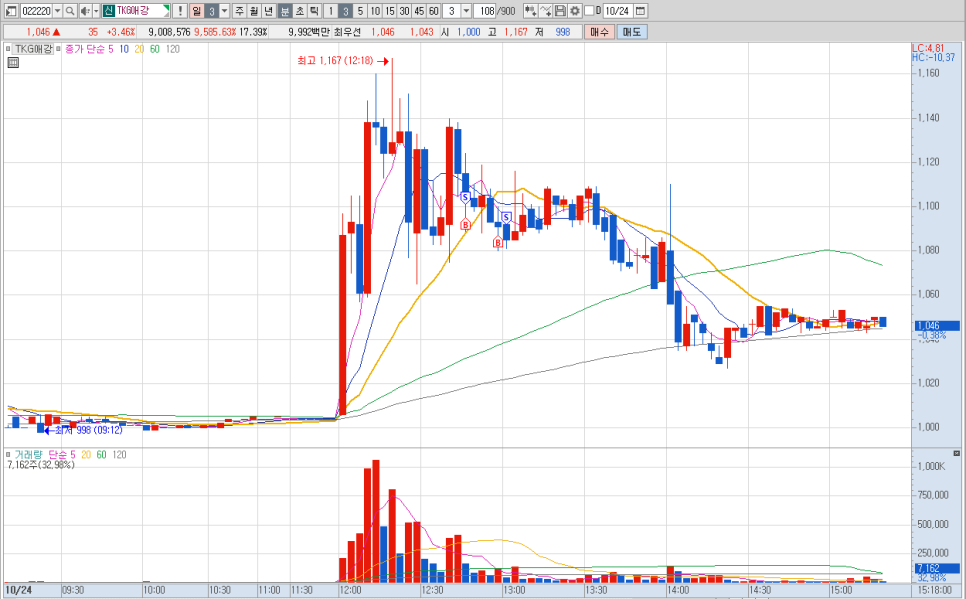Click the green 신 badge icon
Viewport: 966px width, 599px height.
(x=108, y=11)
